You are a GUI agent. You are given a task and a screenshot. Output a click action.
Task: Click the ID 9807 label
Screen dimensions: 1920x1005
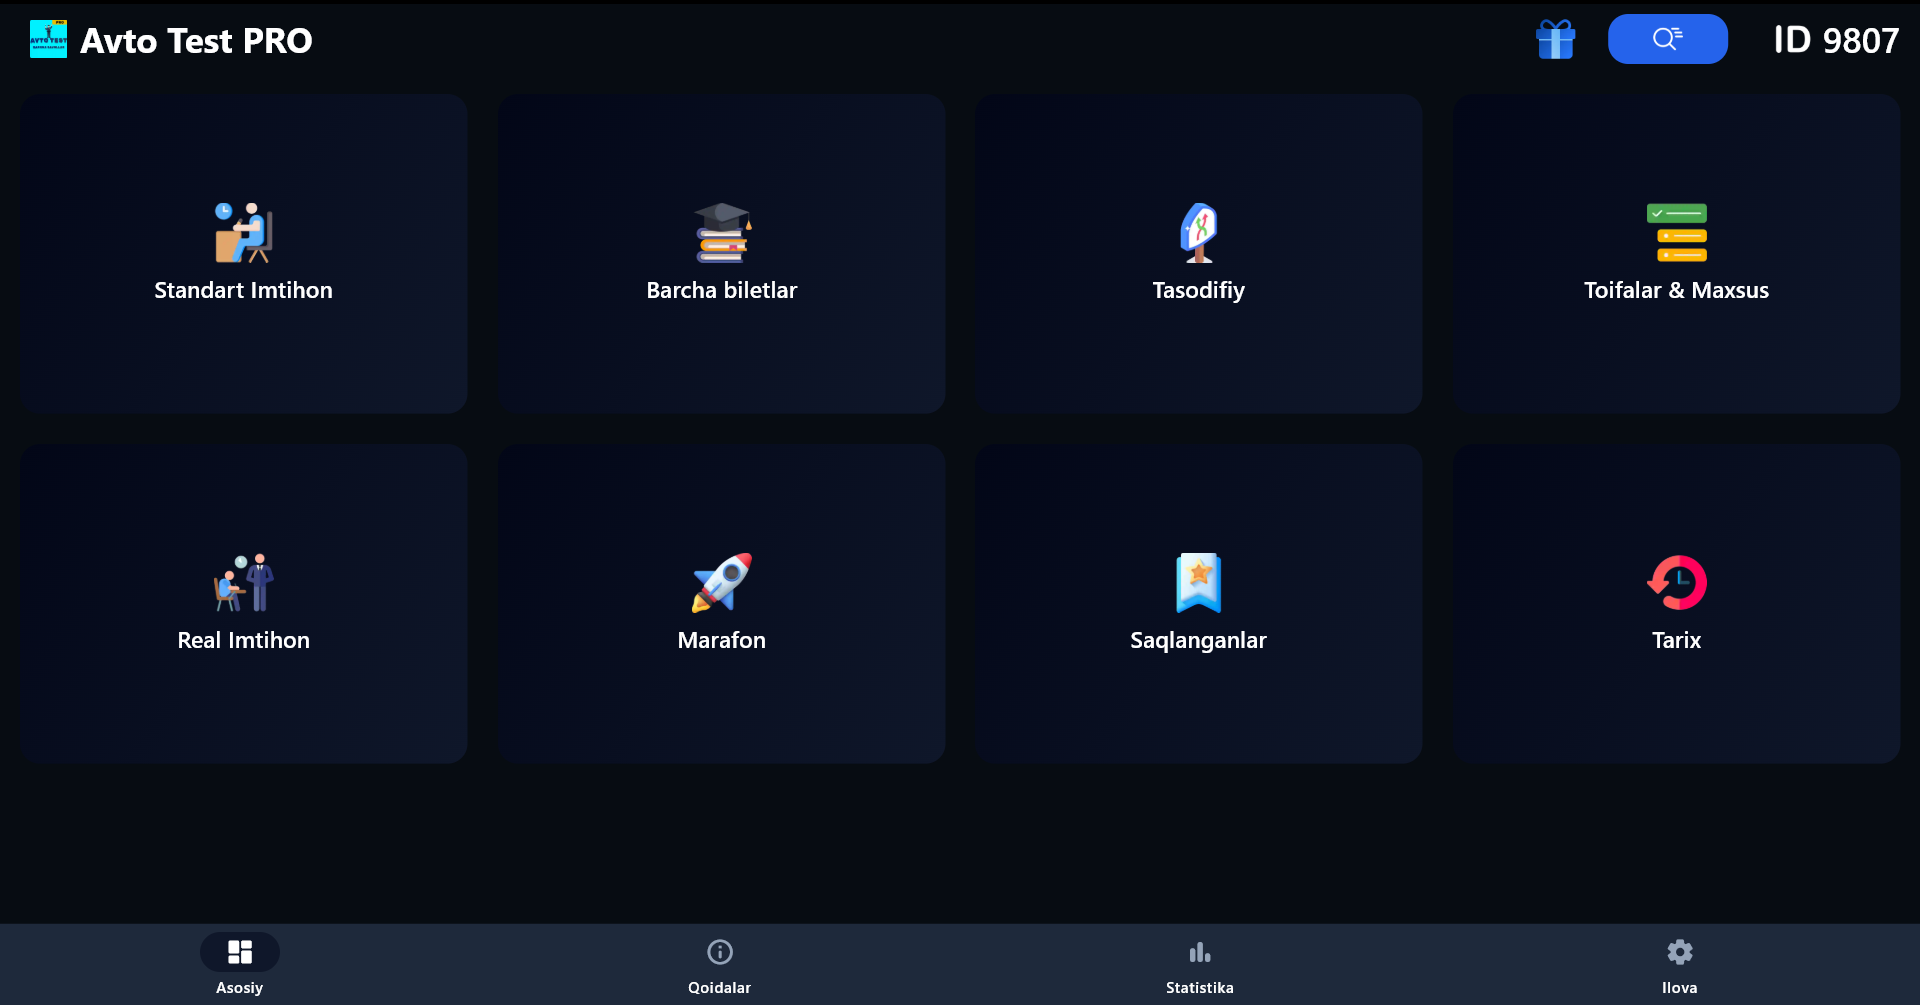[x=1836, y=40]
